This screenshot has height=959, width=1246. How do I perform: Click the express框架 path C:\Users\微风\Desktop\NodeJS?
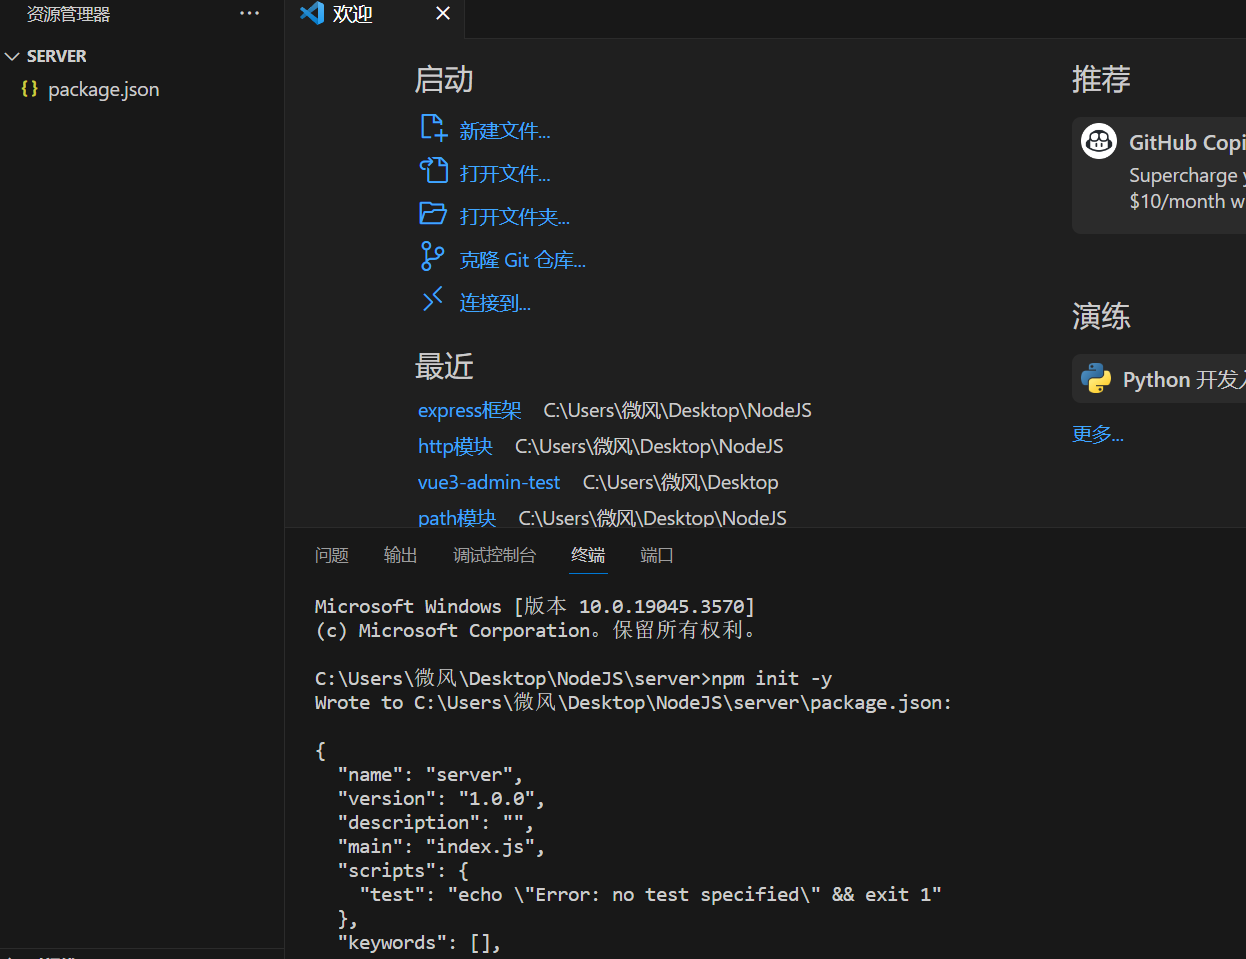678,410
